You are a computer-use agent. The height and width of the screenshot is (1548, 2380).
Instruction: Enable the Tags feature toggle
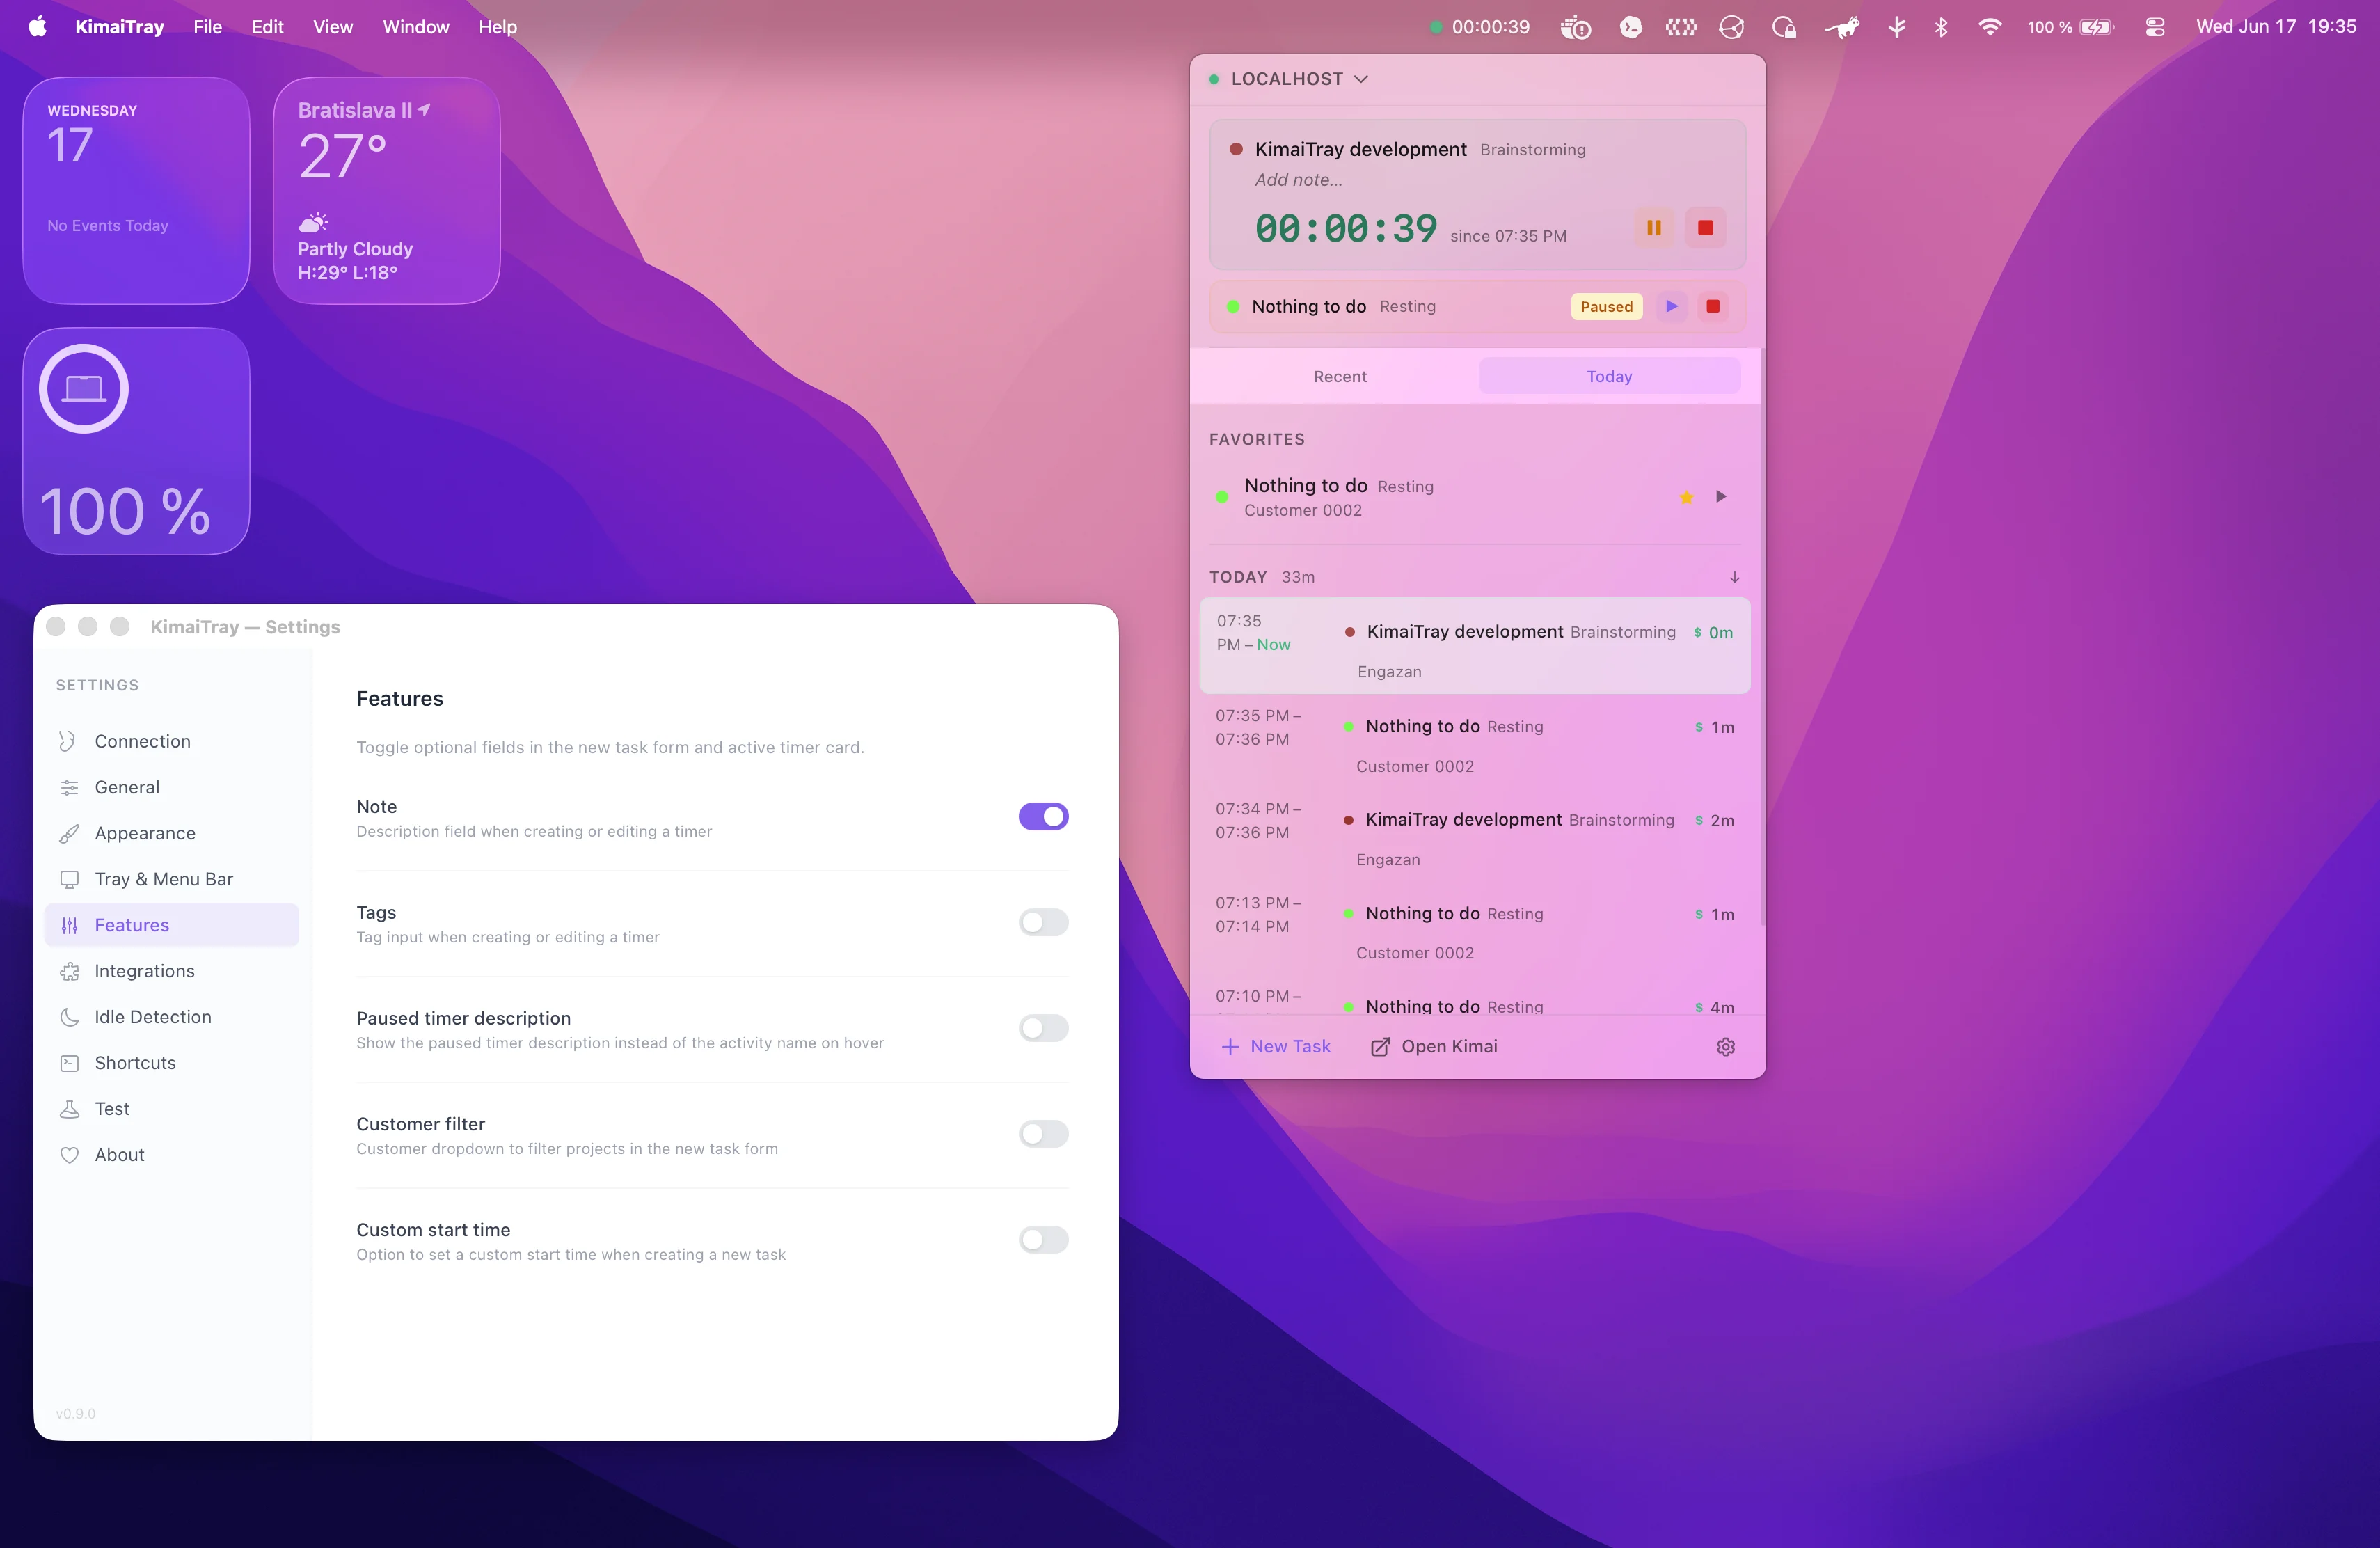coord(1043,922)
